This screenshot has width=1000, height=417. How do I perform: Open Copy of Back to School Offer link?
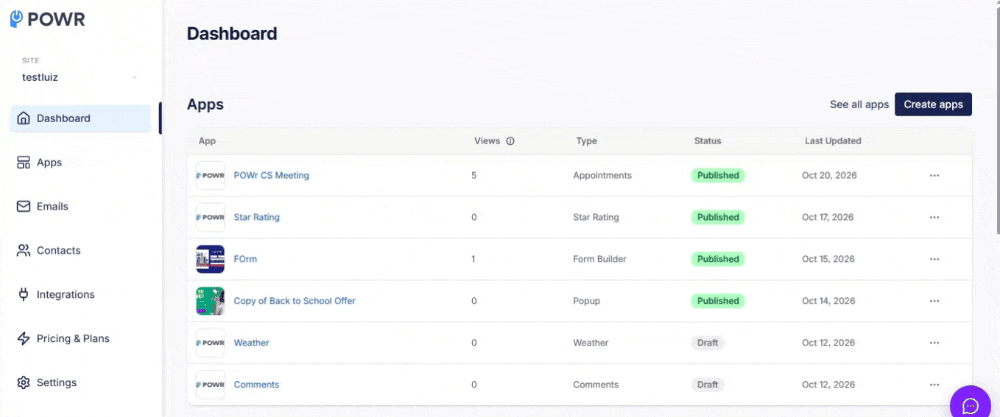click(295, 301)
